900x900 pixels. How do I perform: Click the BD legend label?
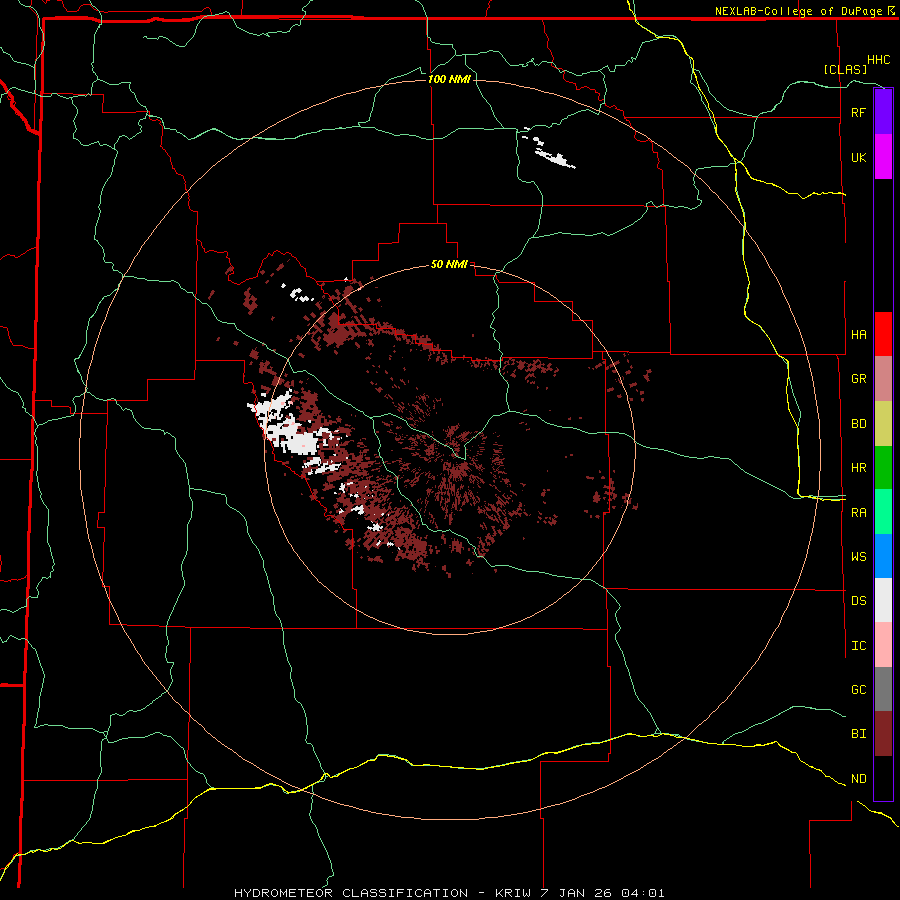(858, 424)
